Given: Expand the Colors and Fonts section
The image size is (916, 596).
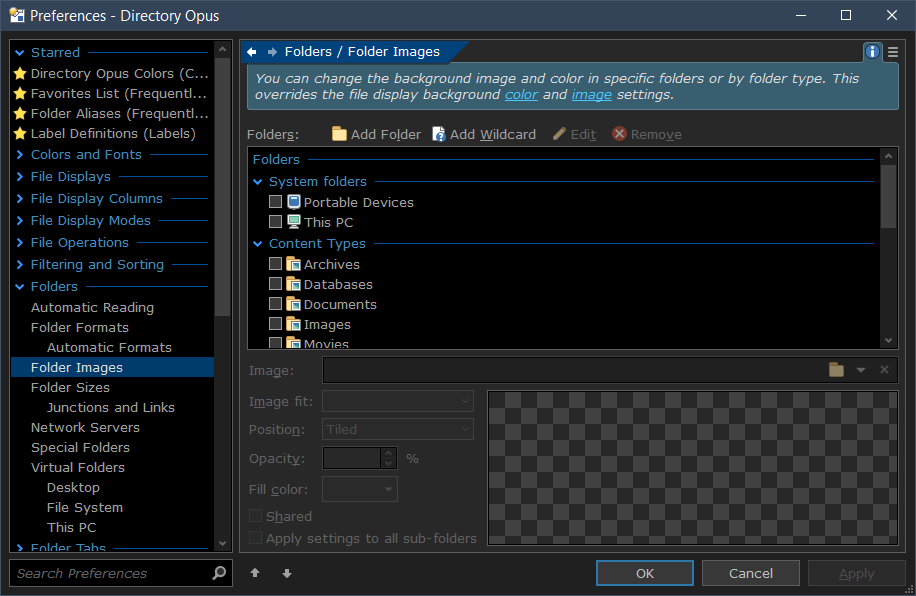Looking at the screenshot, I should tap(20, 155).
